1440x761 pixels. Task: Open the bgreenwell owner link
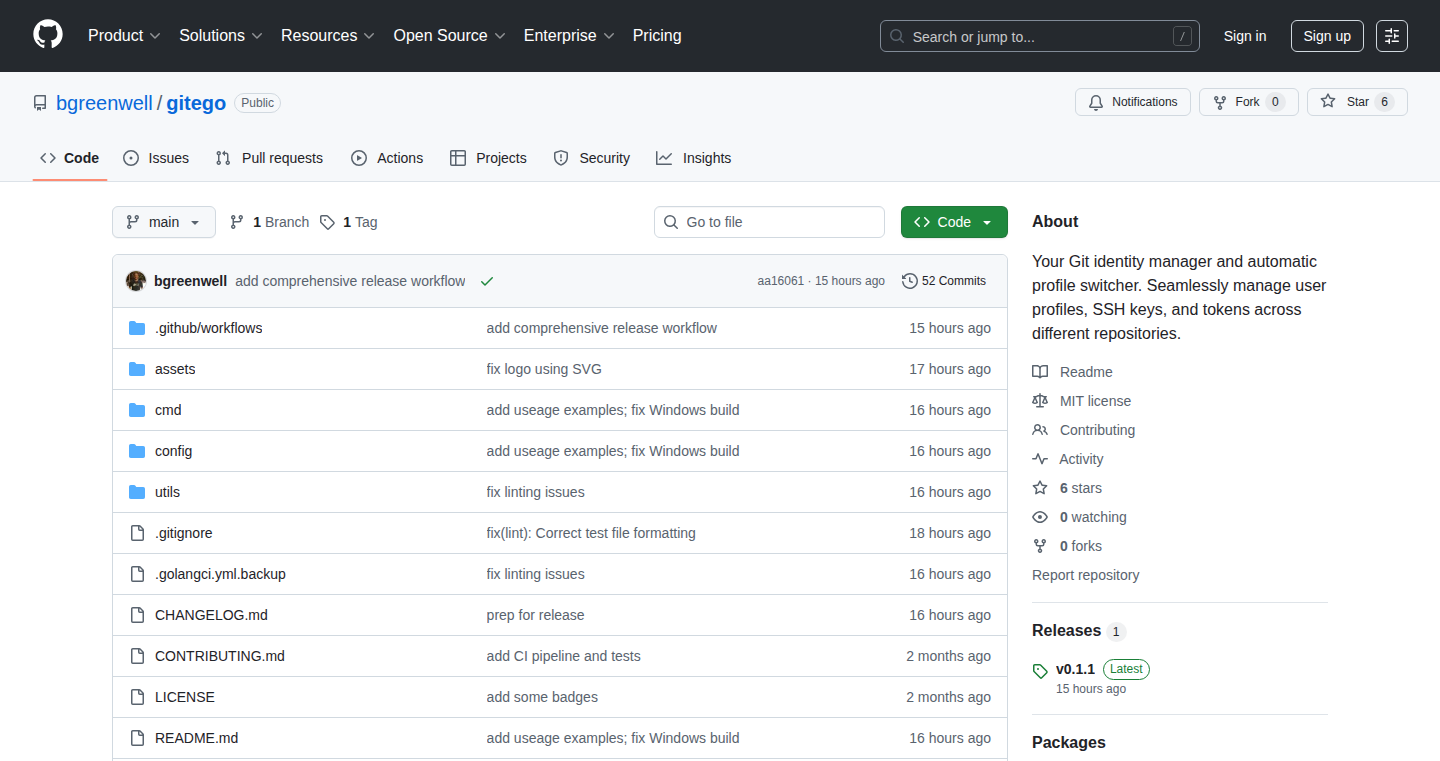point(104,103)
